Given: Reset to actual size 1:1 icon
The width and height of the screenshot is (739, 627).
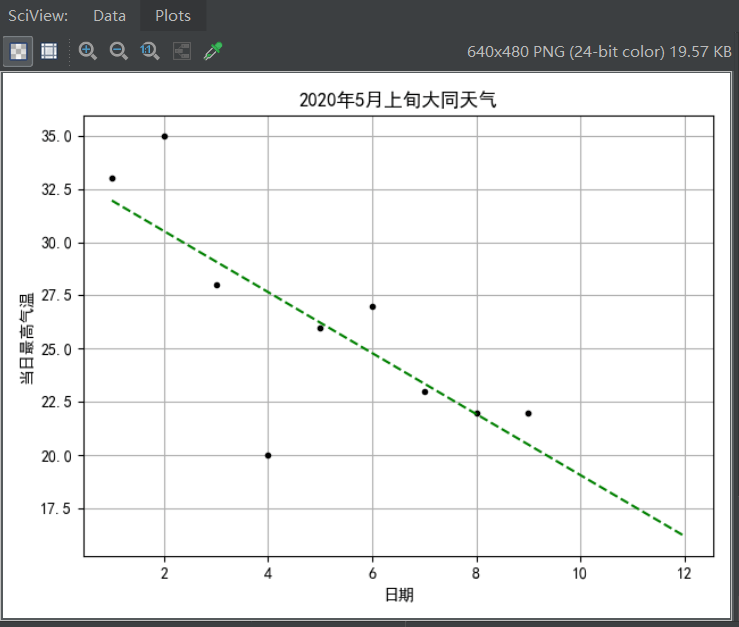Looking at the screenshot, I should point(150,51).
